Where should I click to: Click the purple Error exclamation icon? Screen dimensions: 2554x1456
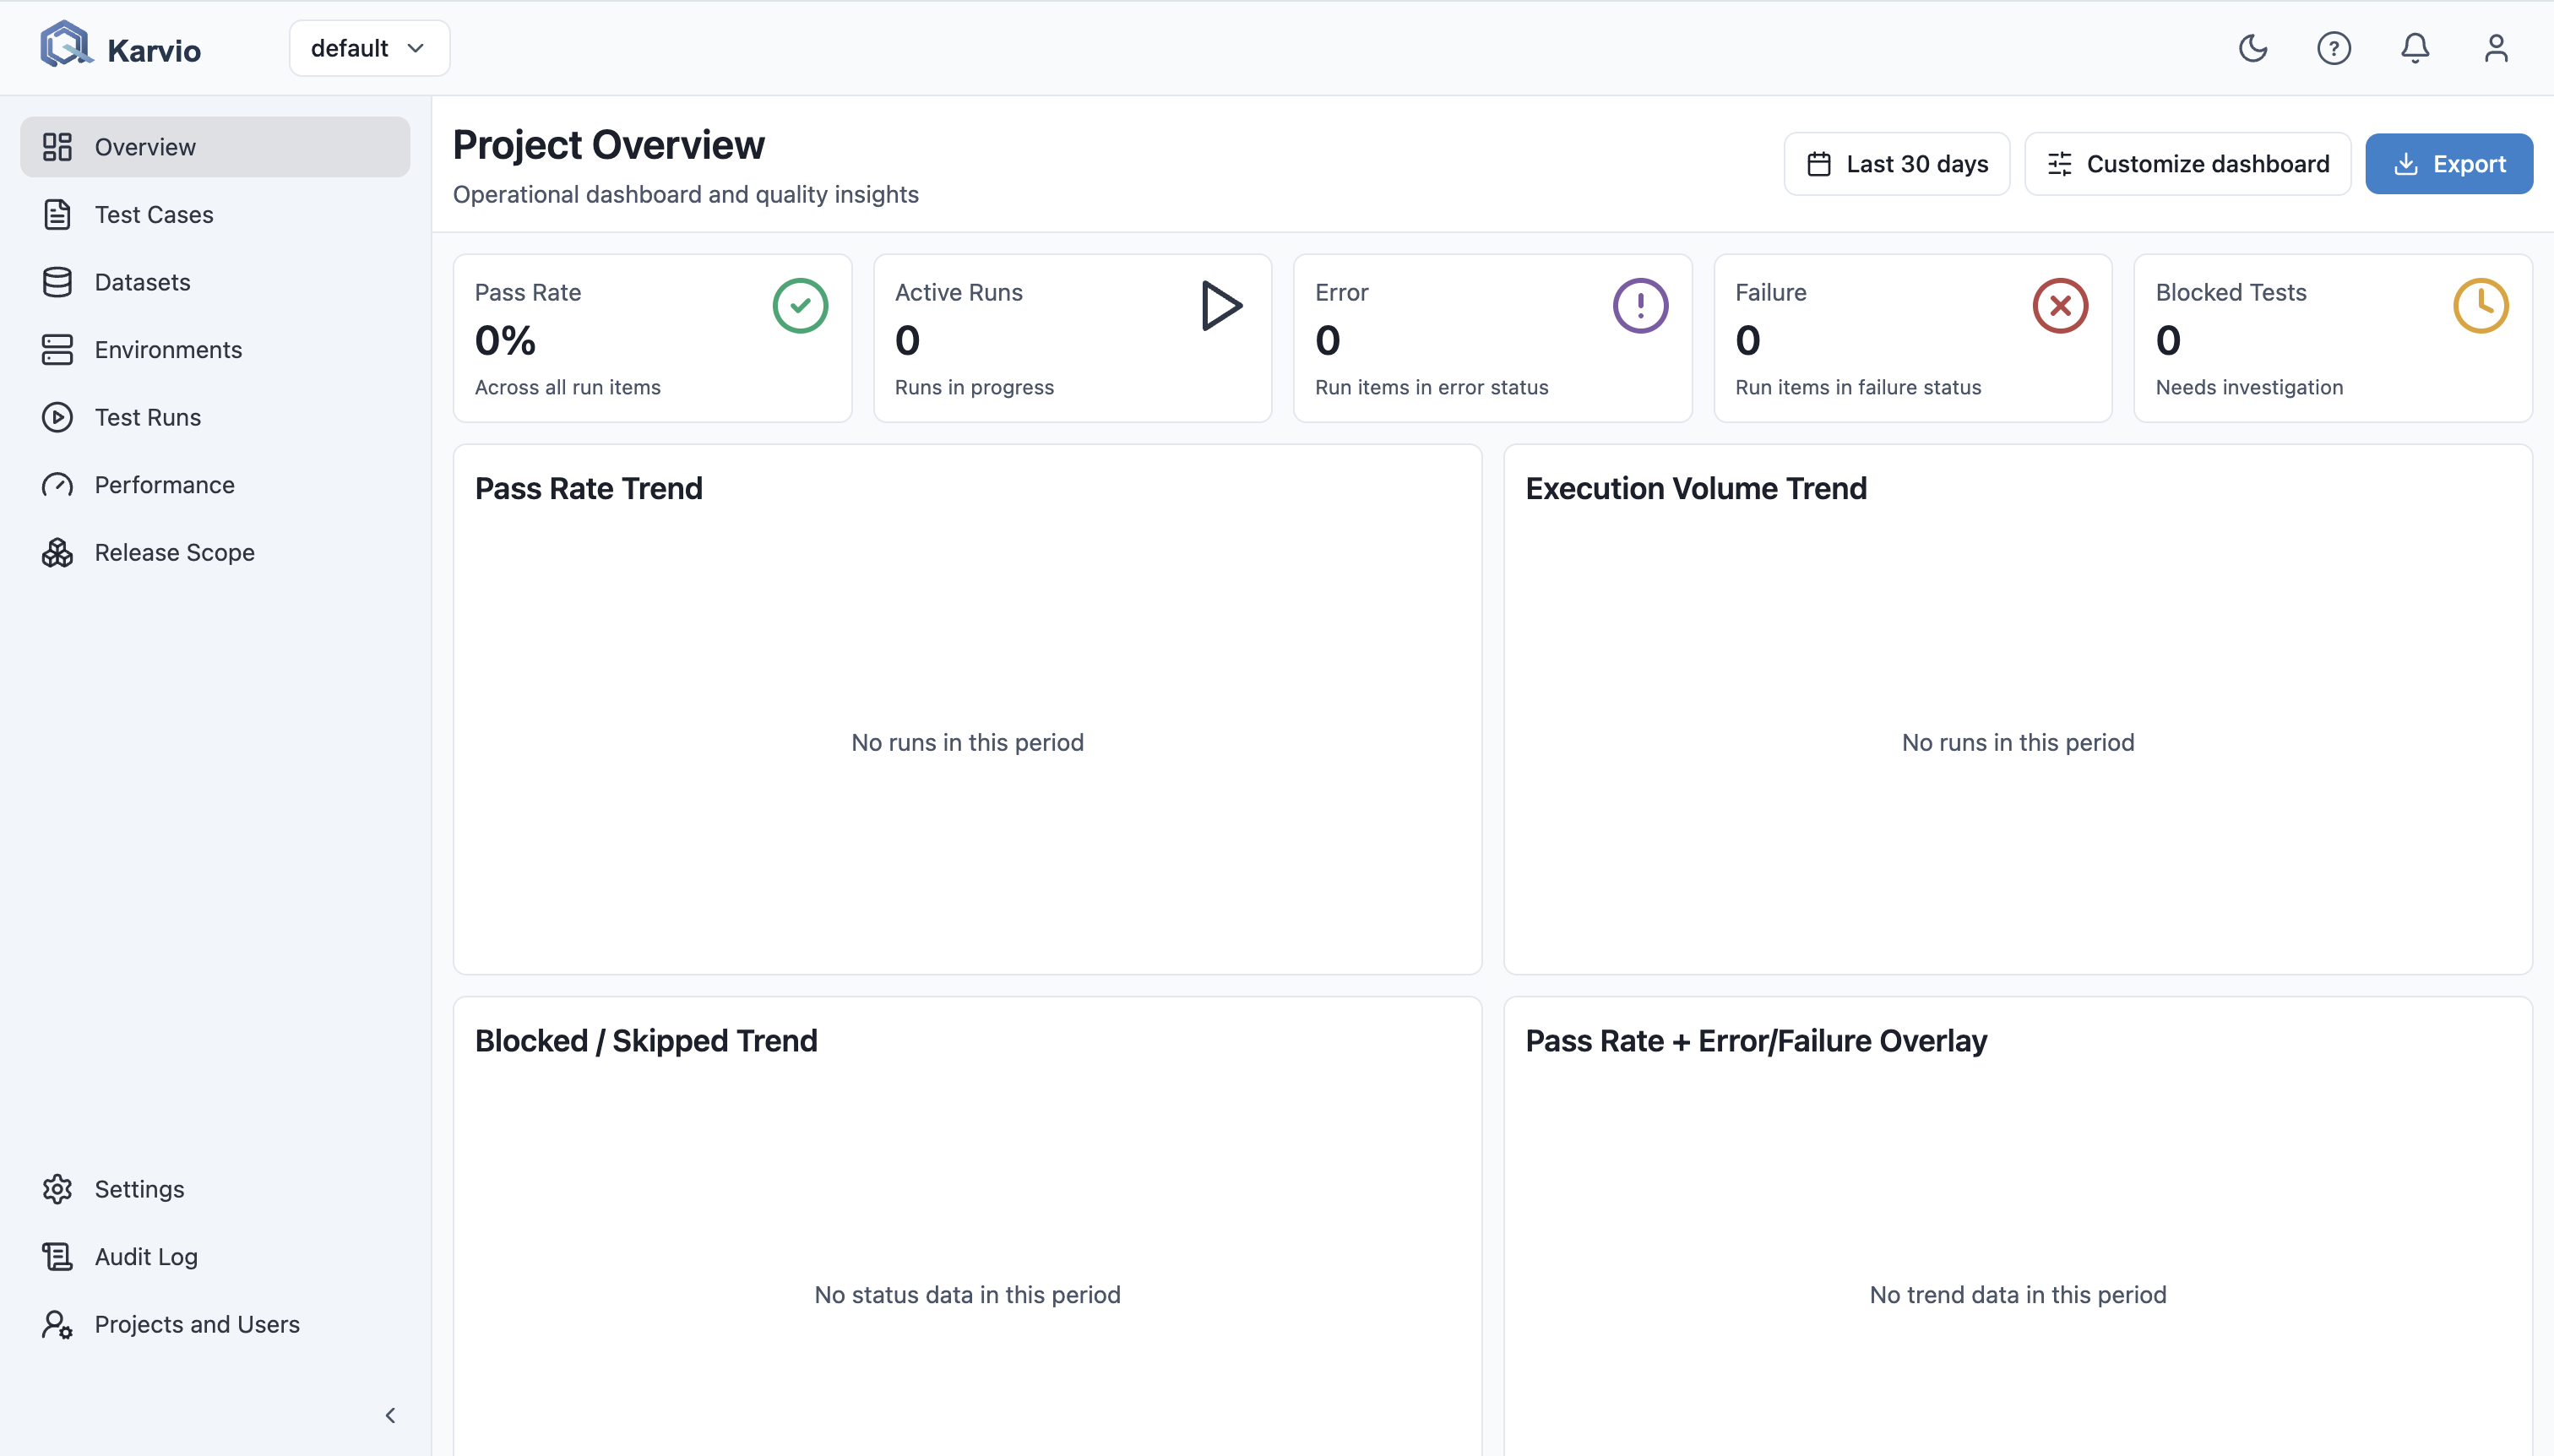click(1640, 305)
